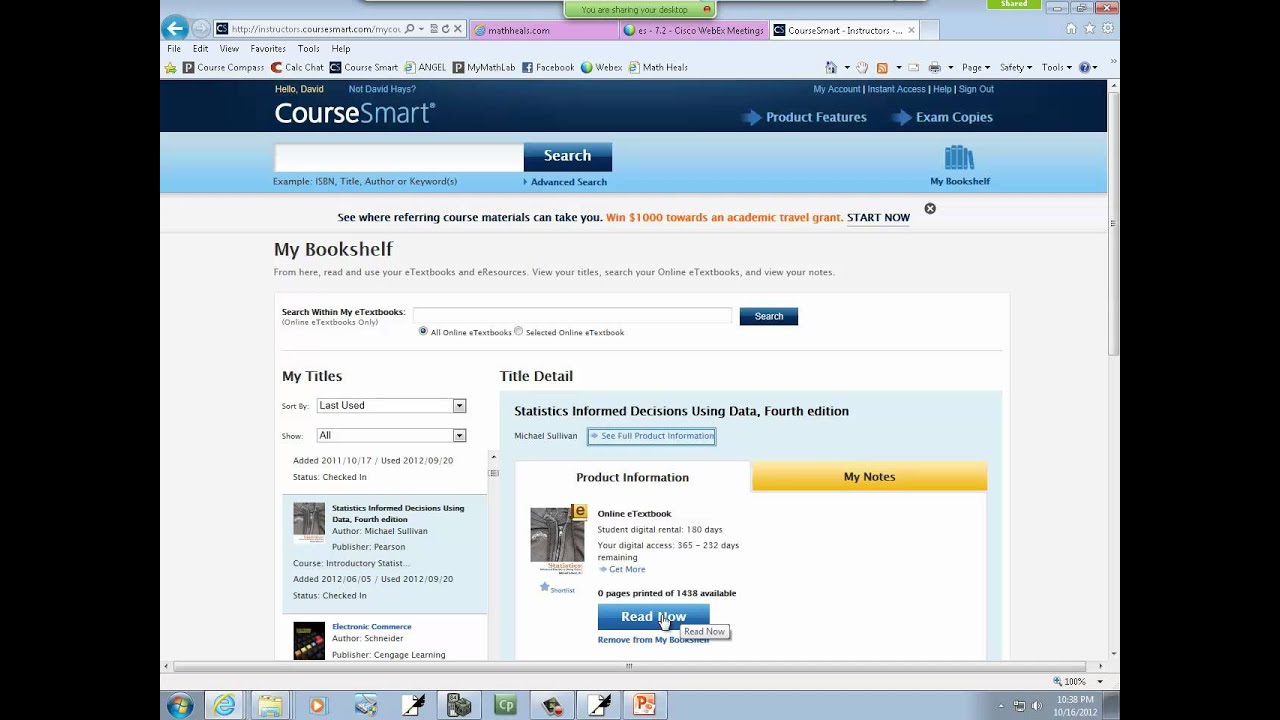Click the Shortlist star icon
1280x720 pixels.
pos(545,587)
